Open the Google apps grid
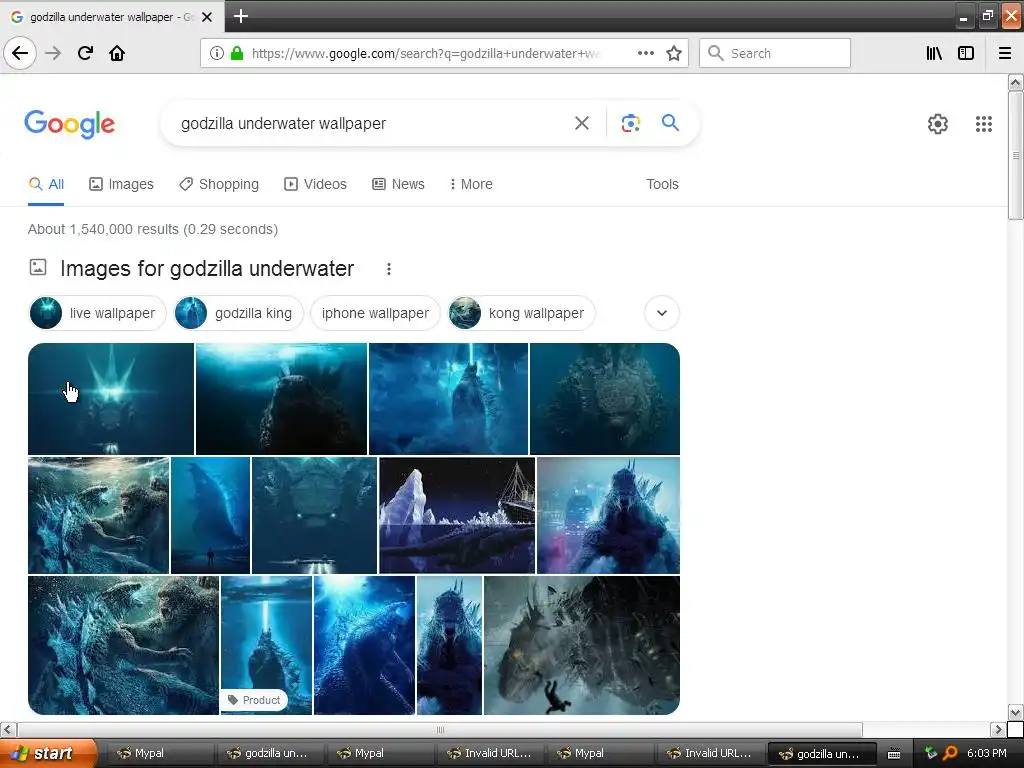Image resolution: width=1024 pixels, height=768 pixels. [x=984, y=123]
